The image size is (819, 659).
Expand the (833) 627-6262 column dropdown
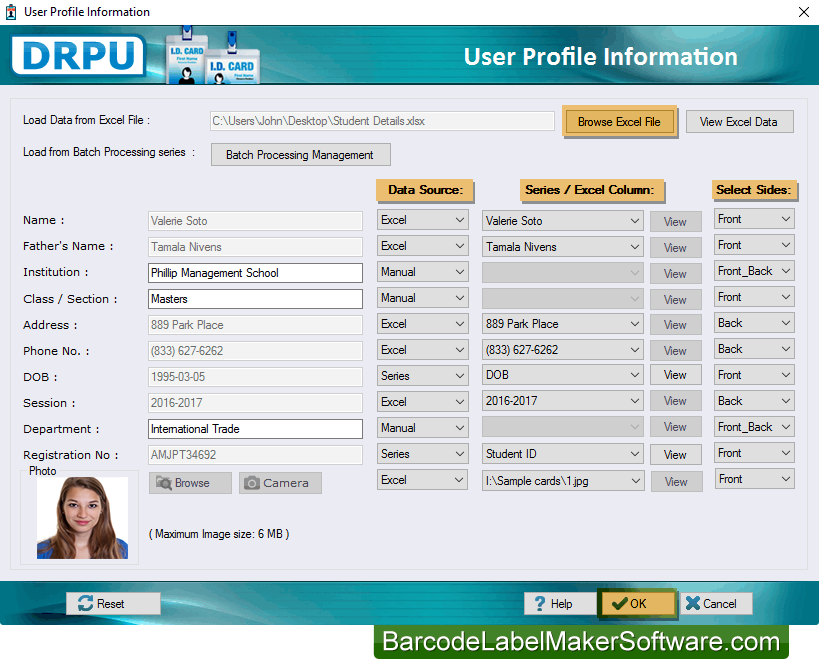tap(563, 350)
